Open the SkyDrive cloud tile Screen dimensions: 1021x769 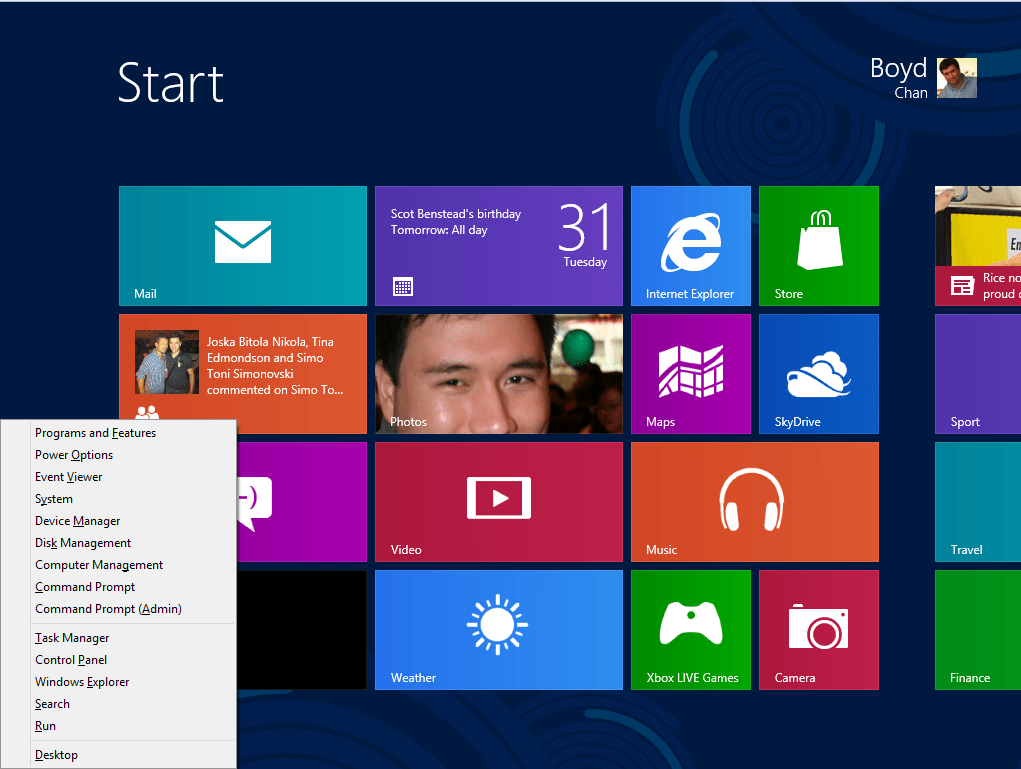click(x=818, y=374)
